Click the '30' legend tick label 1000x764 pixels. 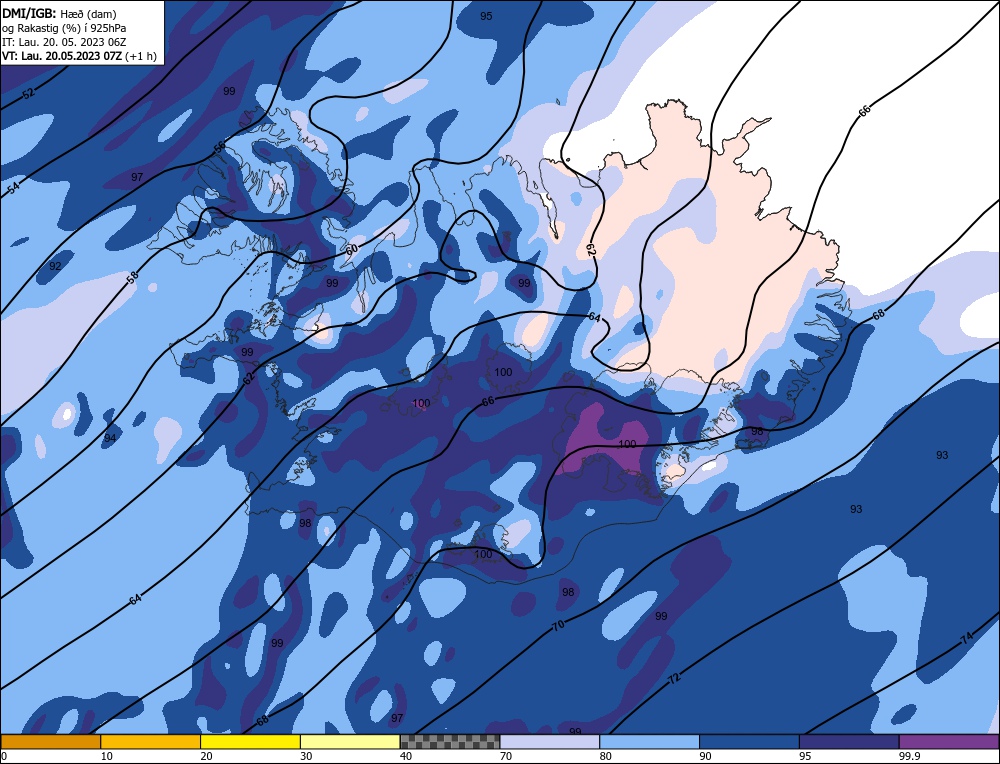[x=307, y=756]
